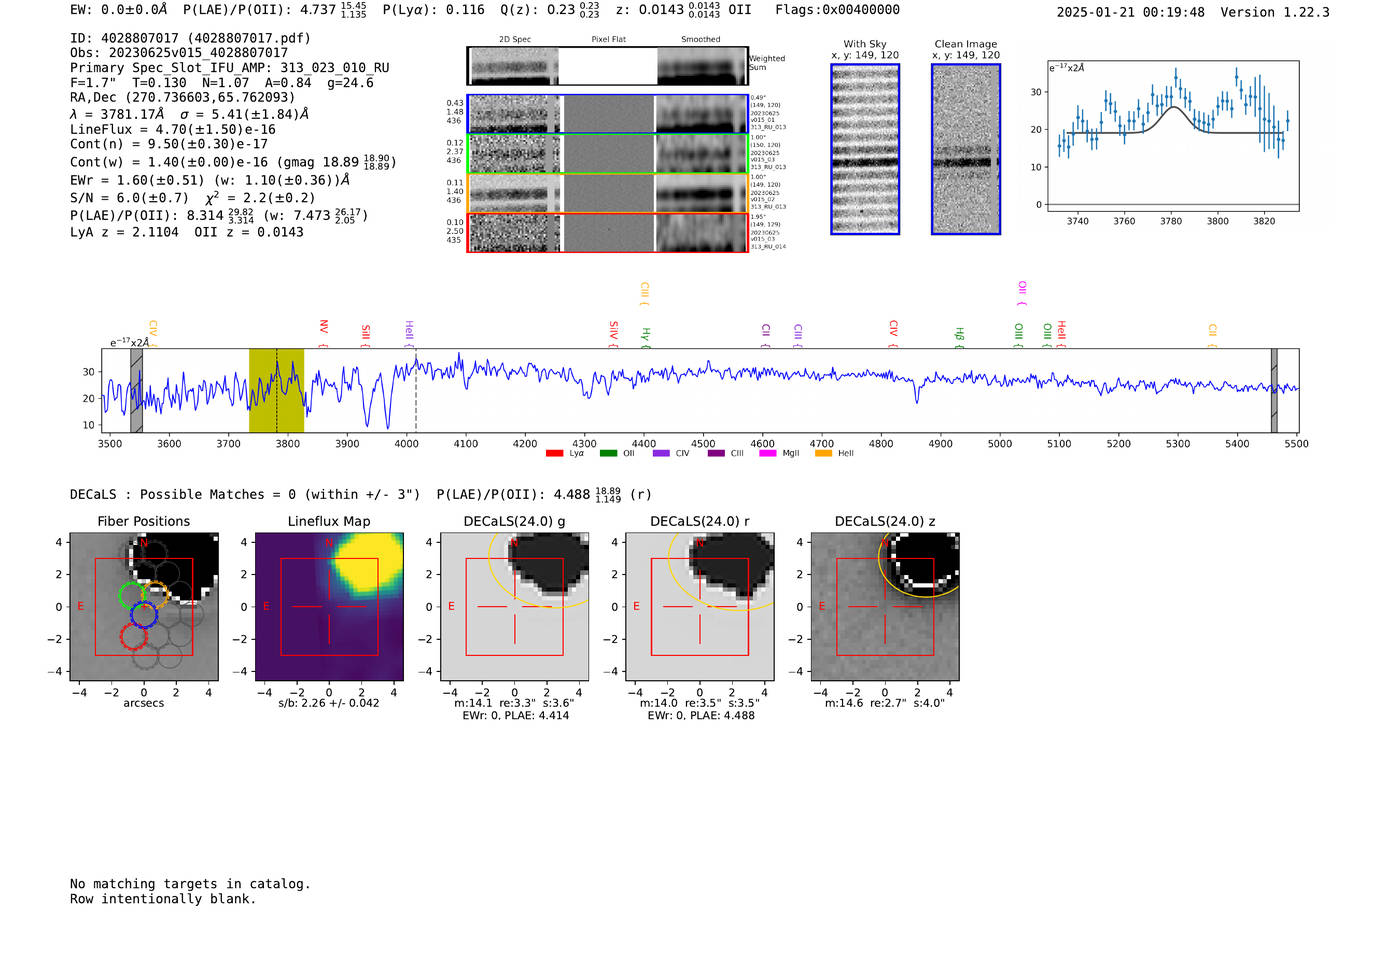
Task: Open the With Sky image panel
Action: (865, 149)
